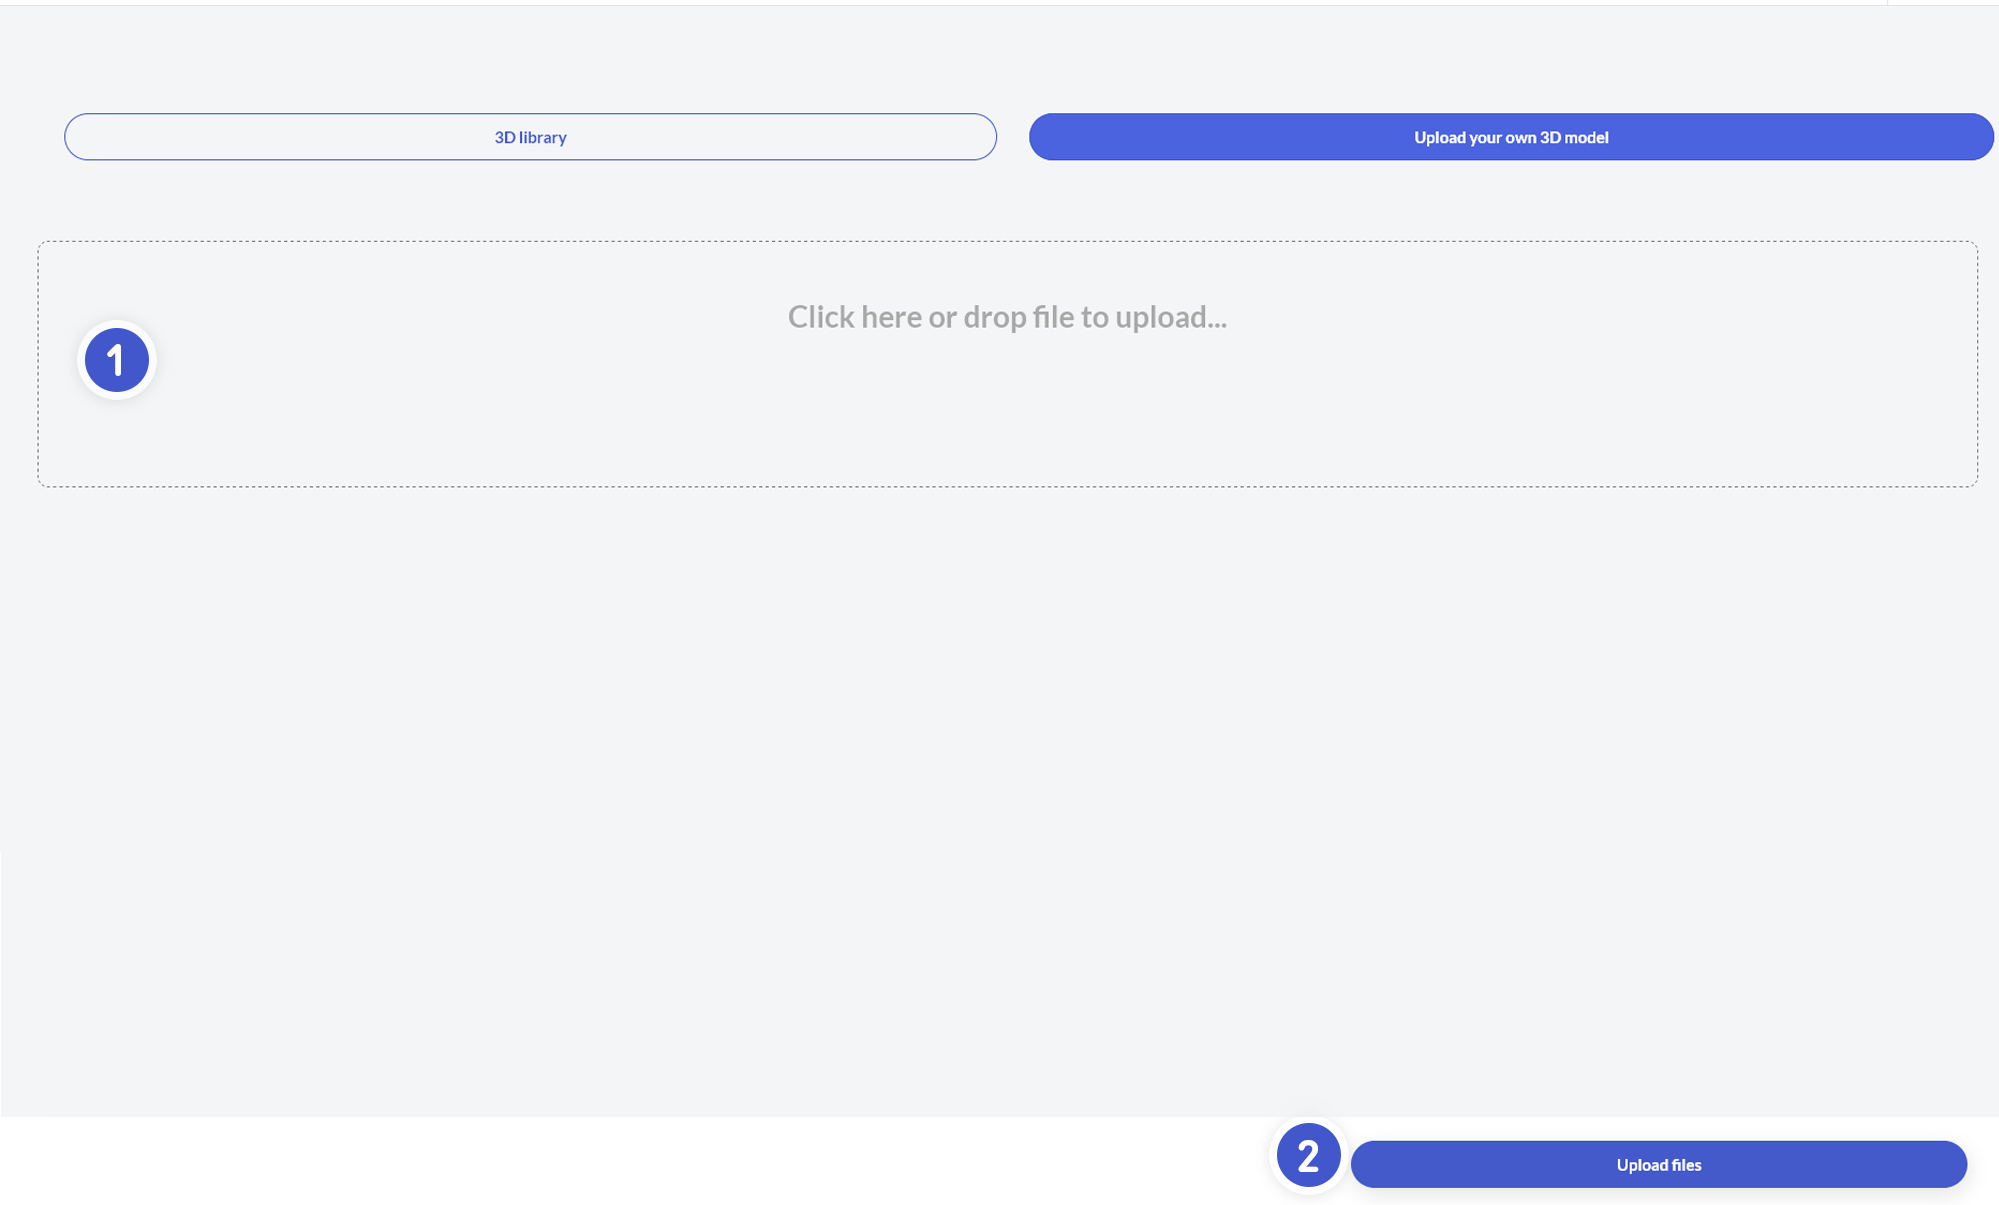The image size is (1999, 1205).
Task: Select the Upload your own 3D model tab
Action: tap(1510, 137)
